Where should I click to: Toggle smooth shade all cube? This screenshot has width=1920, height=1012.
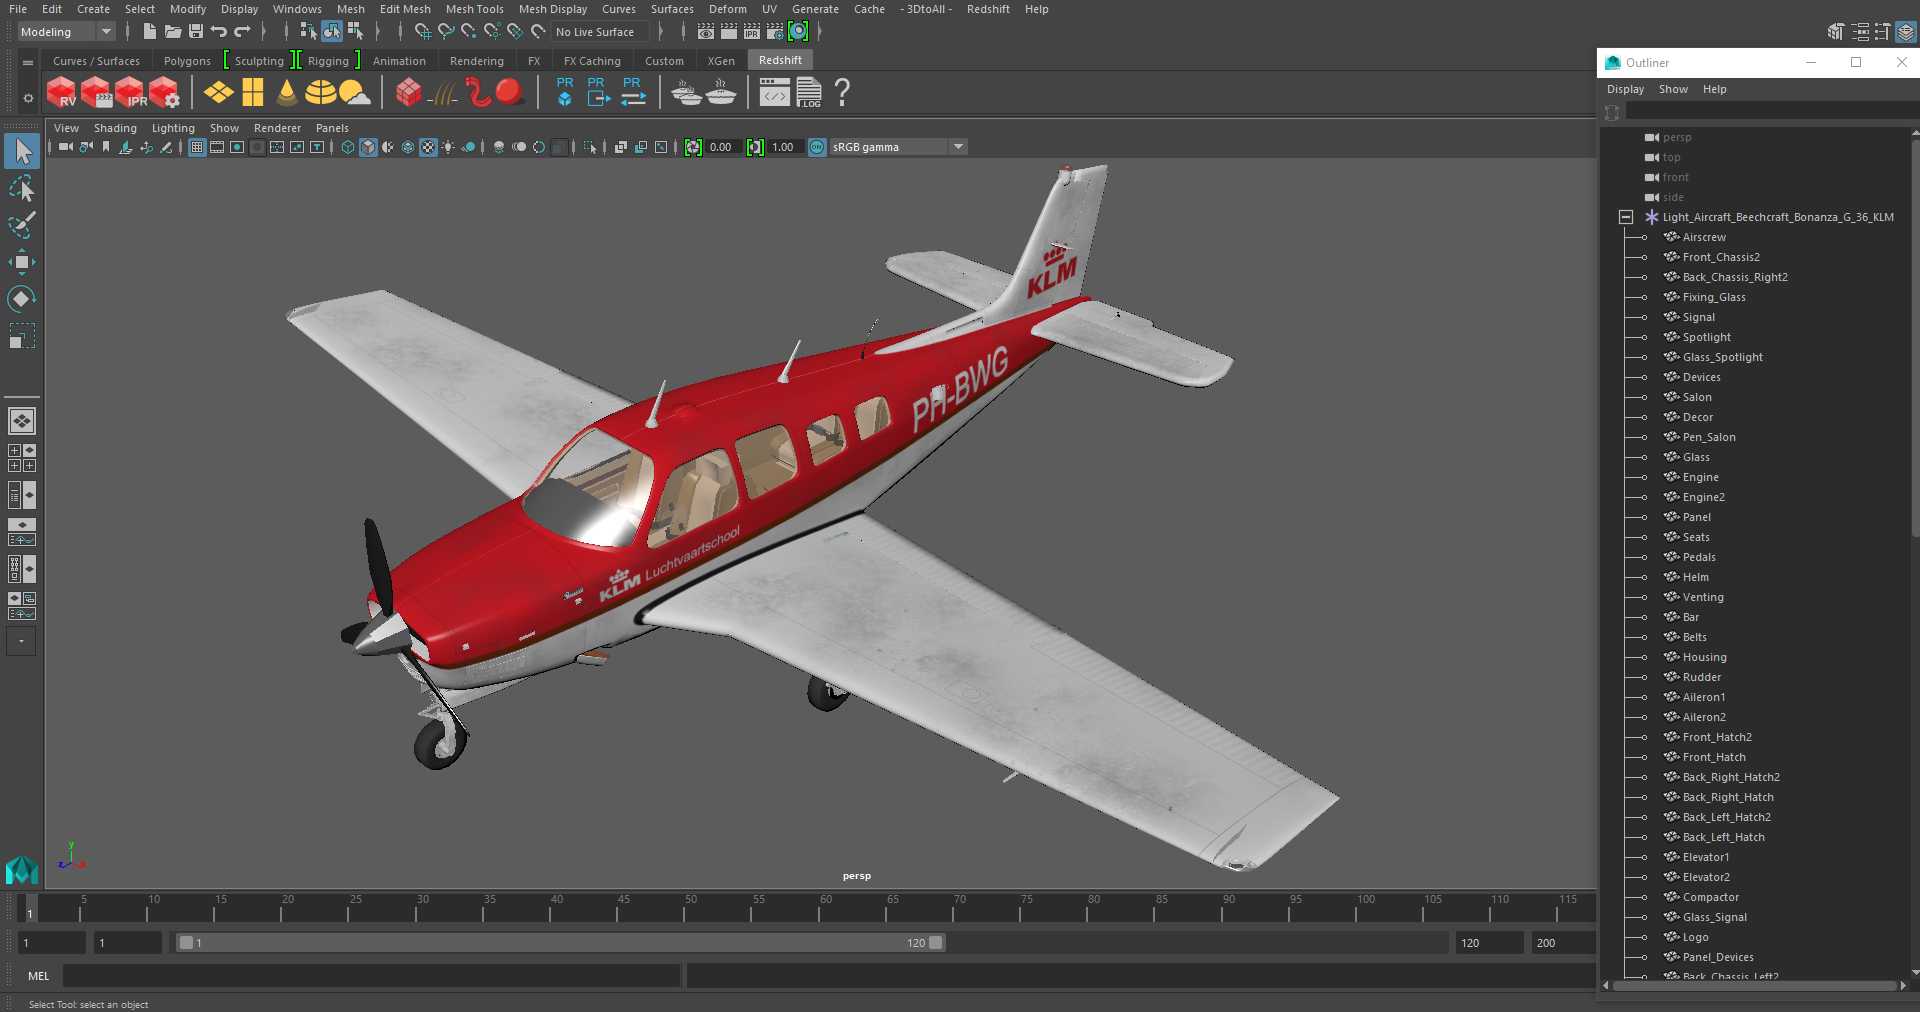coord(368,147)
